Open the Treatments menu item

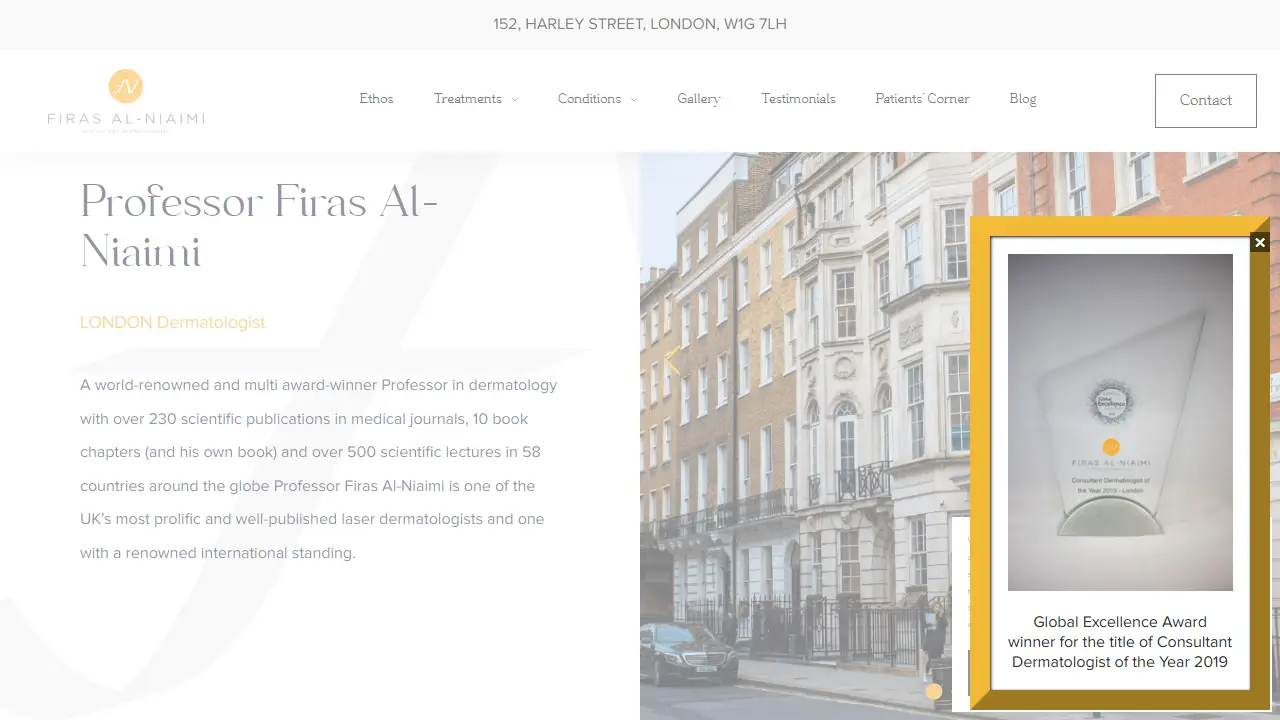468,99
